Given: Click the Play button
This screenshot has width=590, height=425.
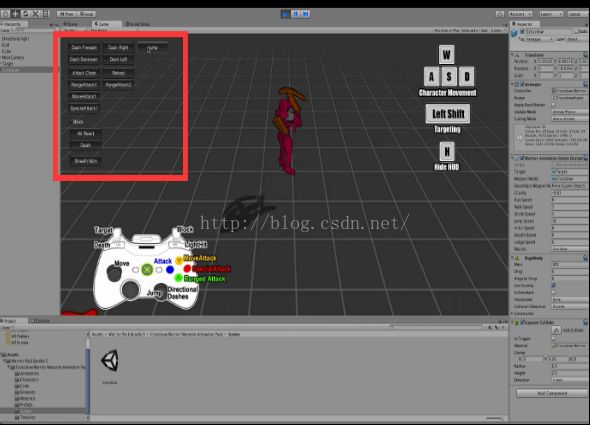Looking at the screenshot, I should pos(286,14).
